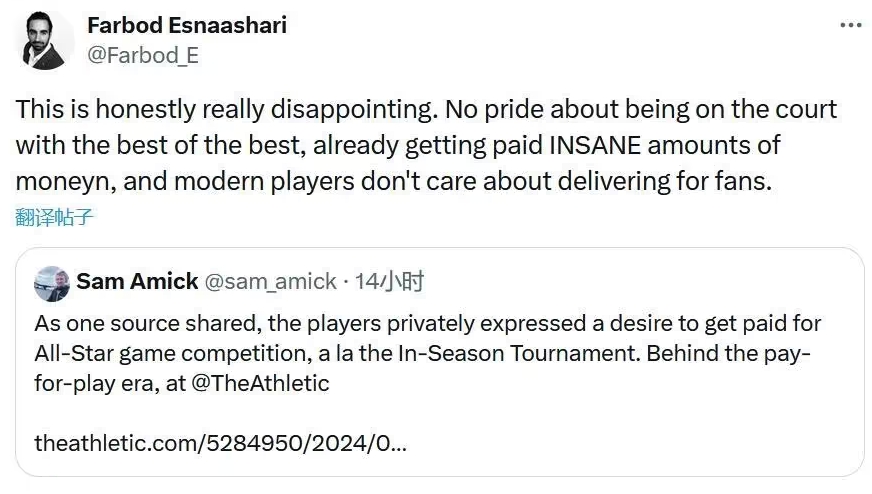Open the more options ellipsis menu

[850, 25]
